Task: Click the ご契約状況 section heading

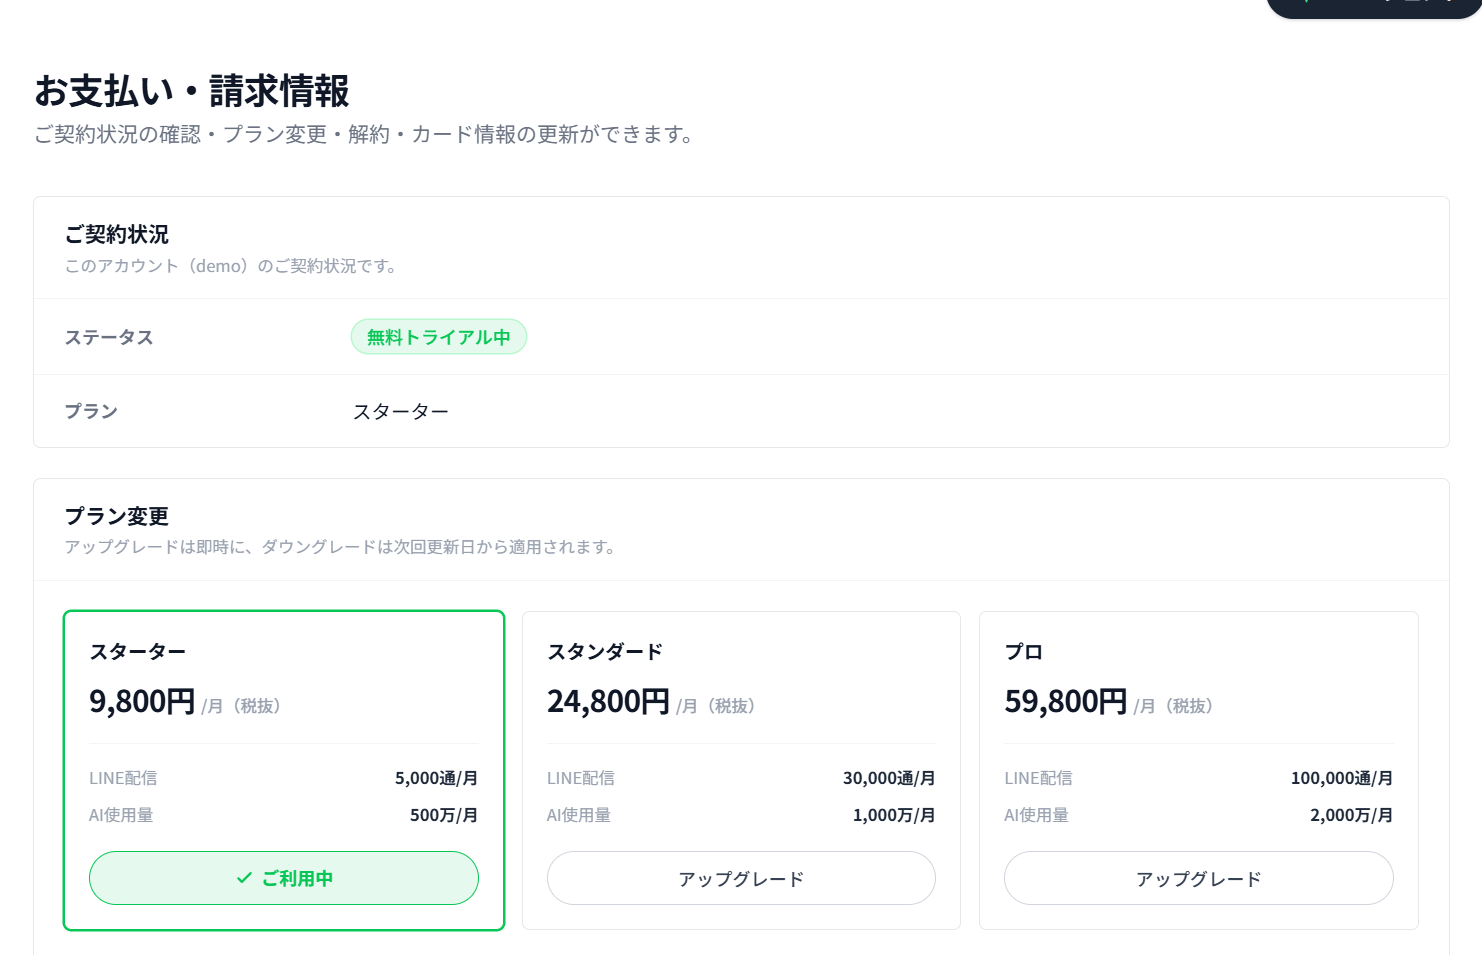Action: (117, 234)
